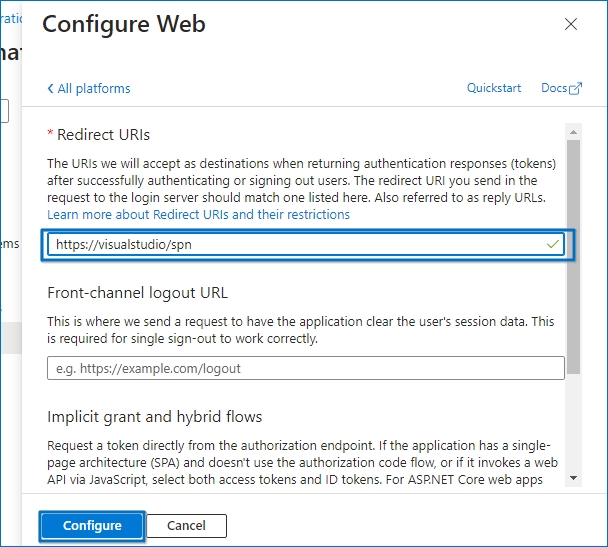This screenshot has height=547, width=608.
Task: Click the scrollbar up arrow
Action: [x=573, y=132]
